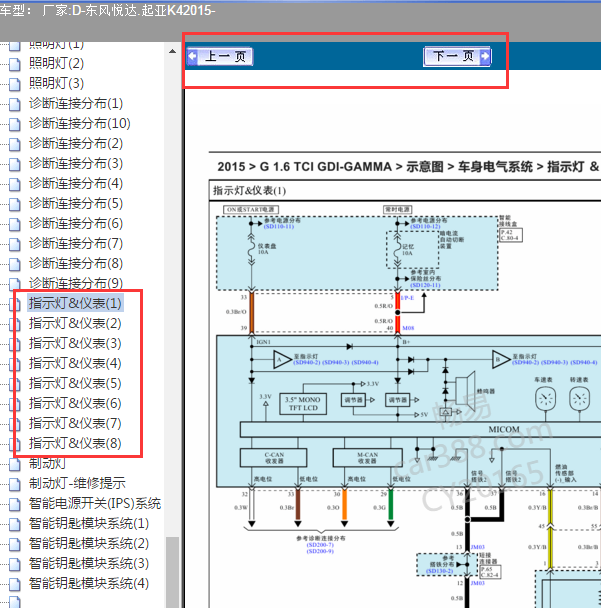Open 诊断连接分布(2) entry
Screen dimensions: 601x608
[x=76, y=143]
